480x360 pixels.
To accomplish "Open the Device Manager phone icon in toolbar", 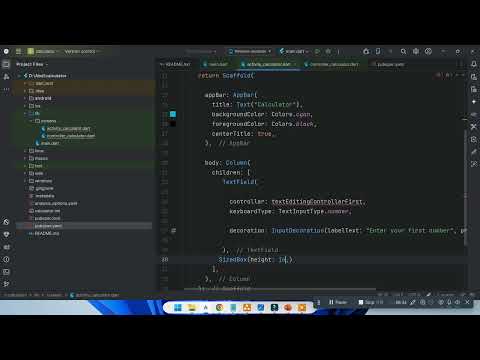I will click(378, 51).
